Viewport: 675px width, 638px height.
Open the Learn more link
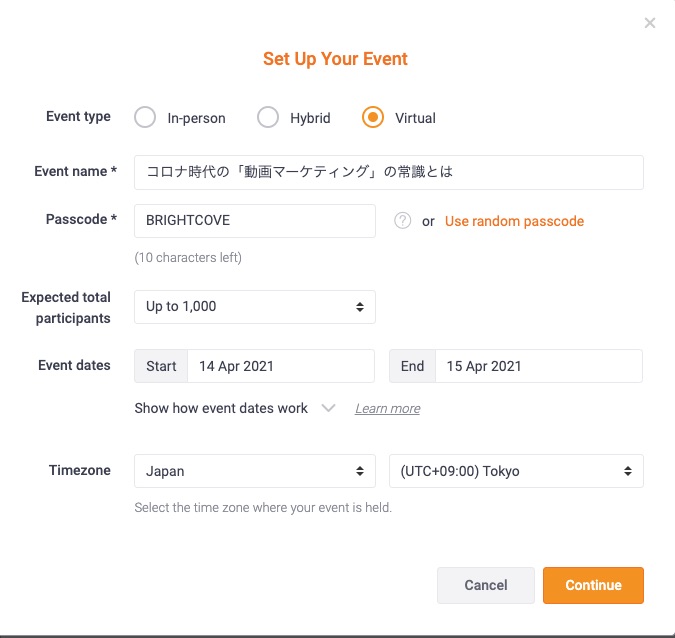click(x=387, y=409)
